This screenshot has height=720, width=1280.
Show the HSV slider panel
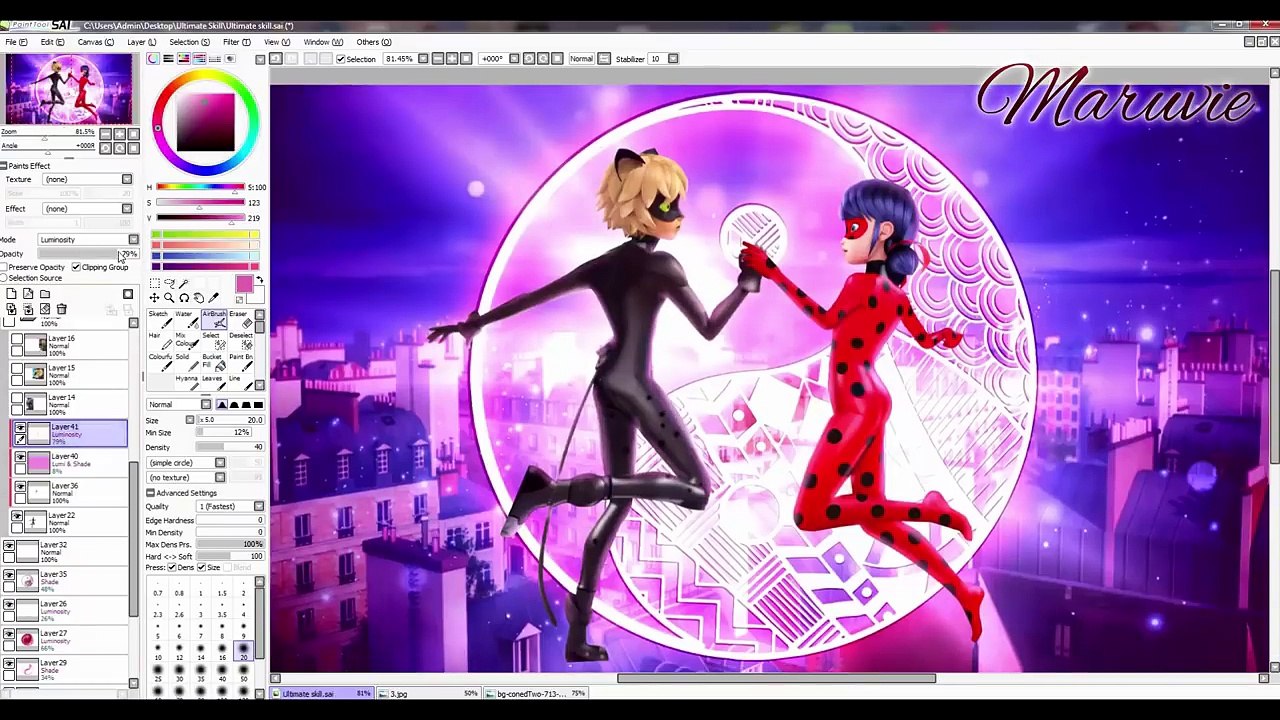click(x=183, y=59)
